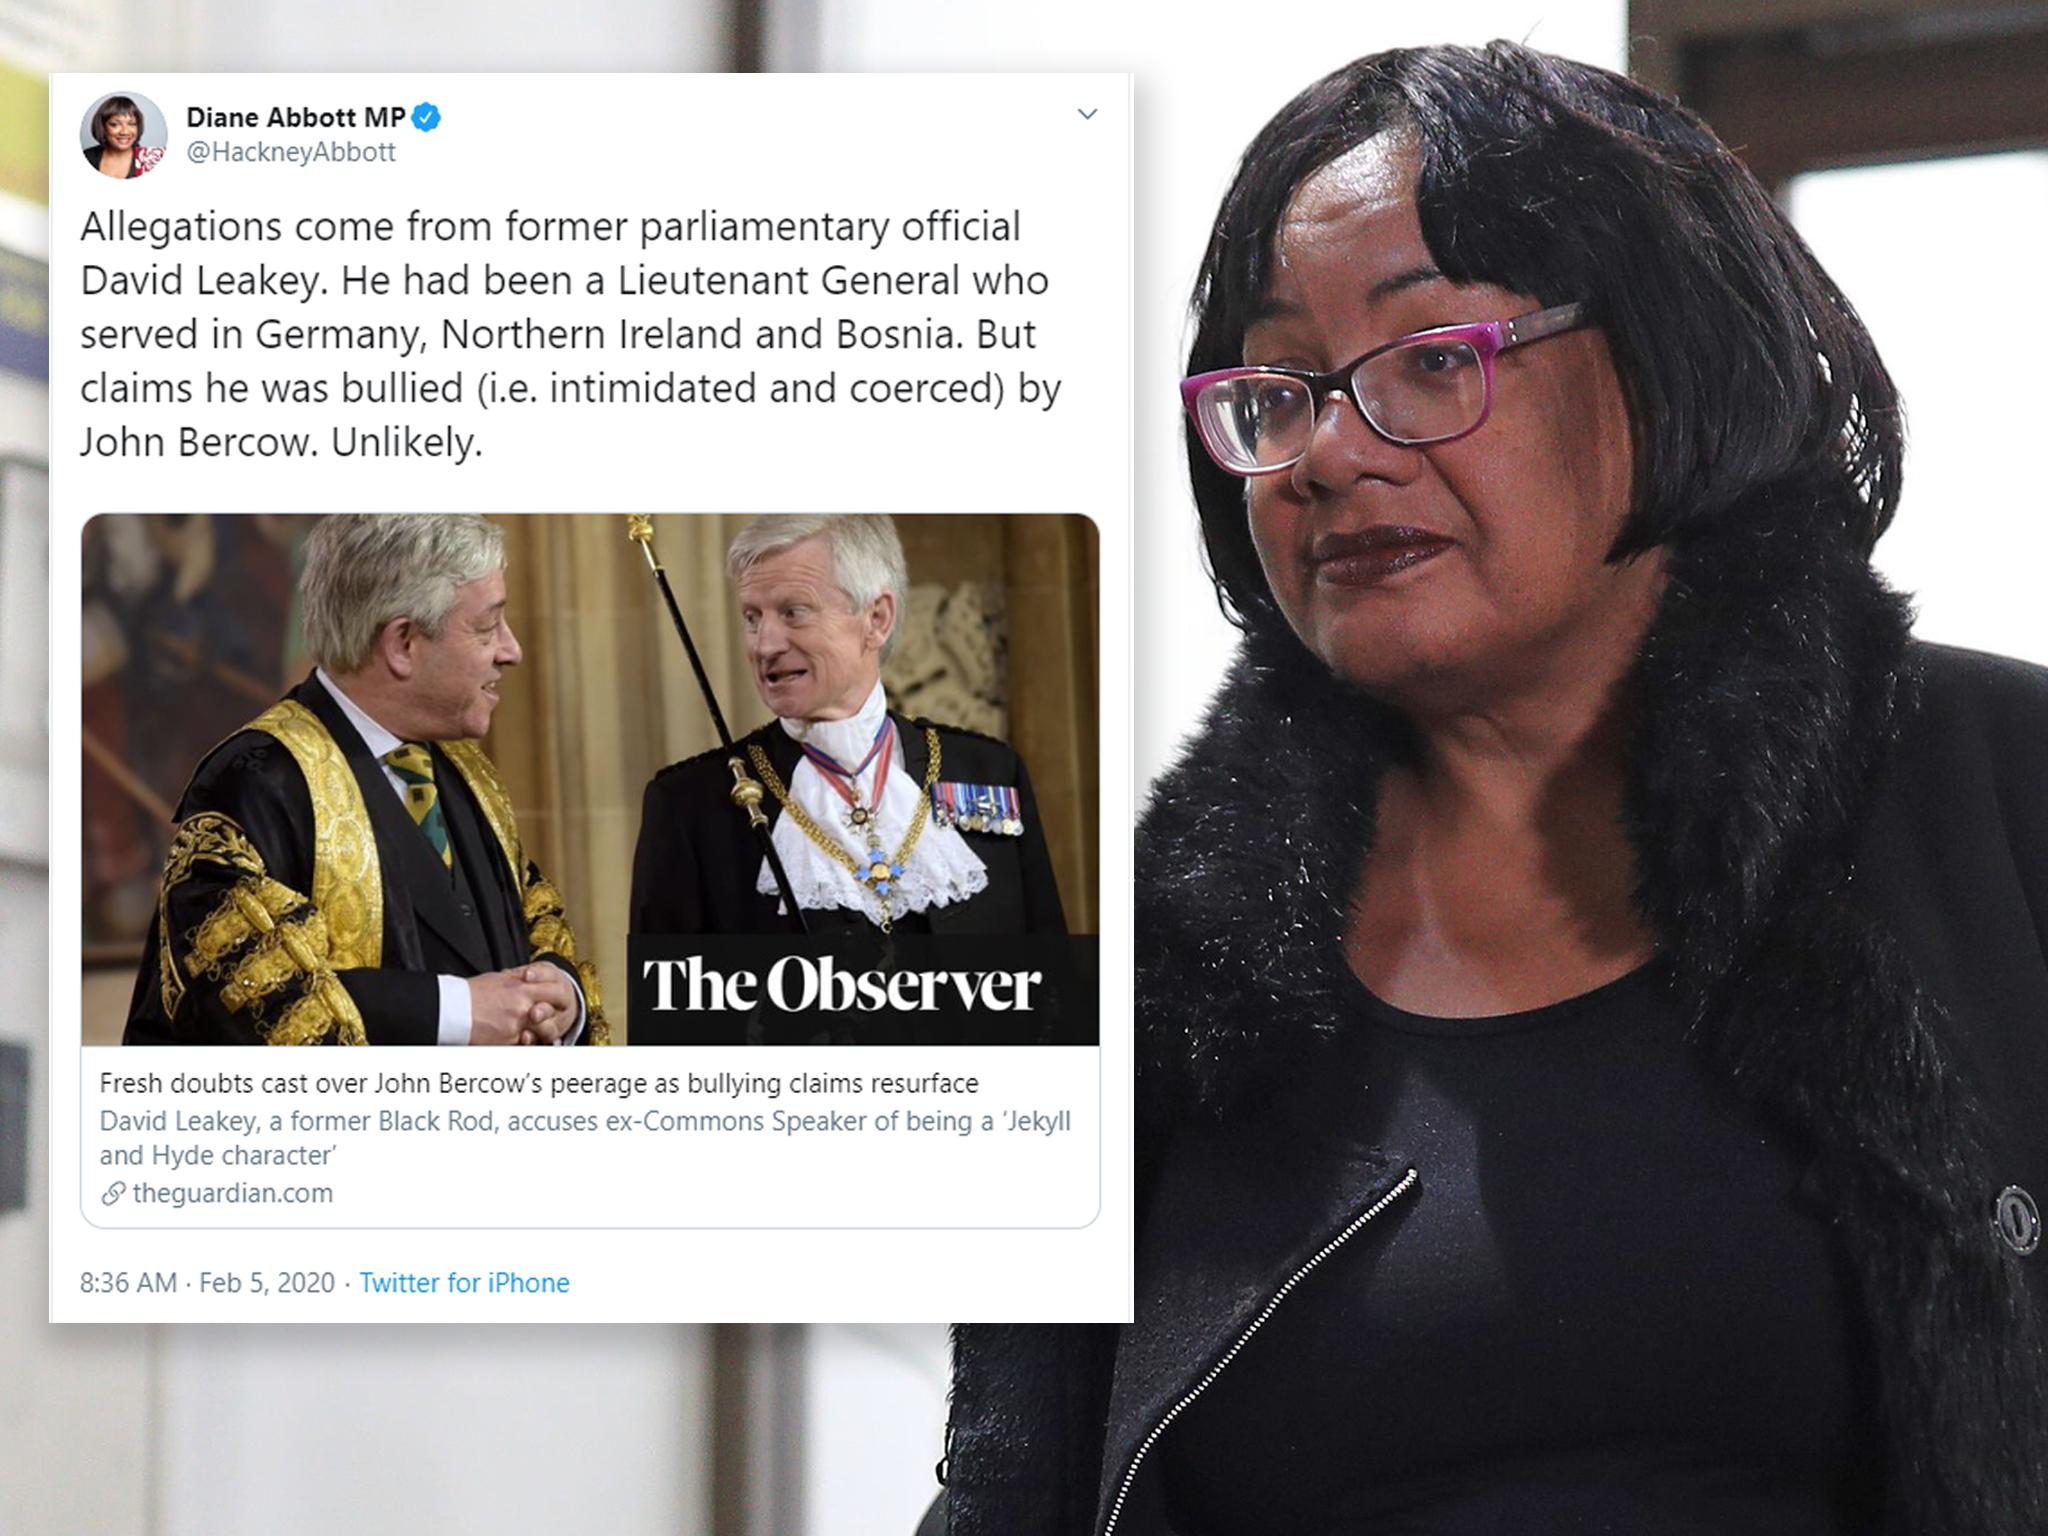The image size is (2048, 1536).
Task: Open the Diane Abbott MP display name
Action: pos(295,118)
